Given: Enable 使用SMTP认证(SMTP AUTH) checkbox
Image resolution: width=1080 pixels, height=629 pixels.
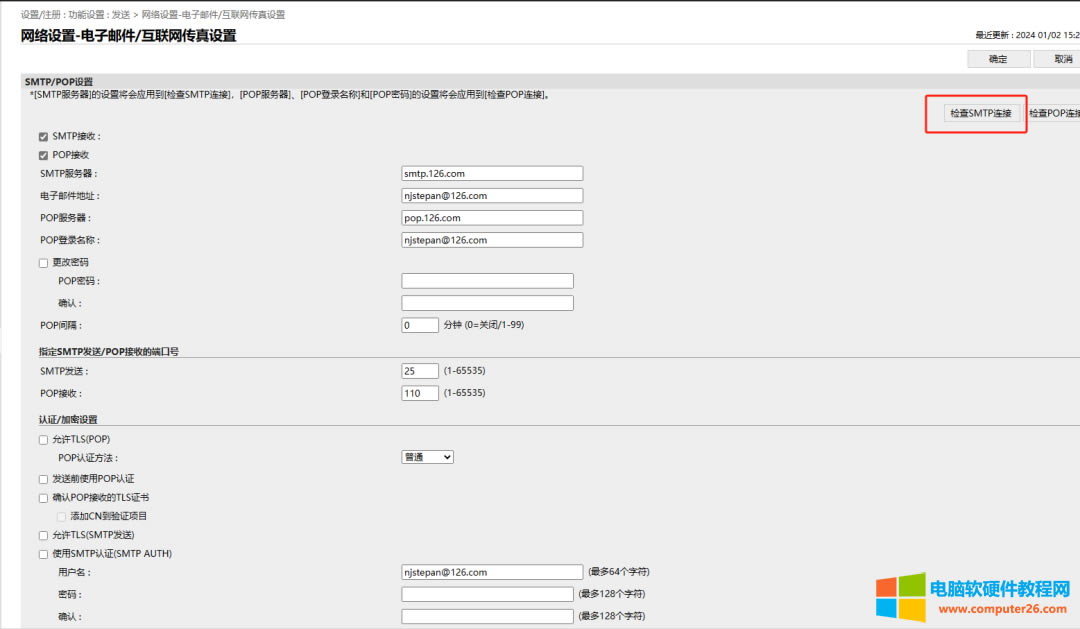Looking at the screenshot, I should point(43,554).
